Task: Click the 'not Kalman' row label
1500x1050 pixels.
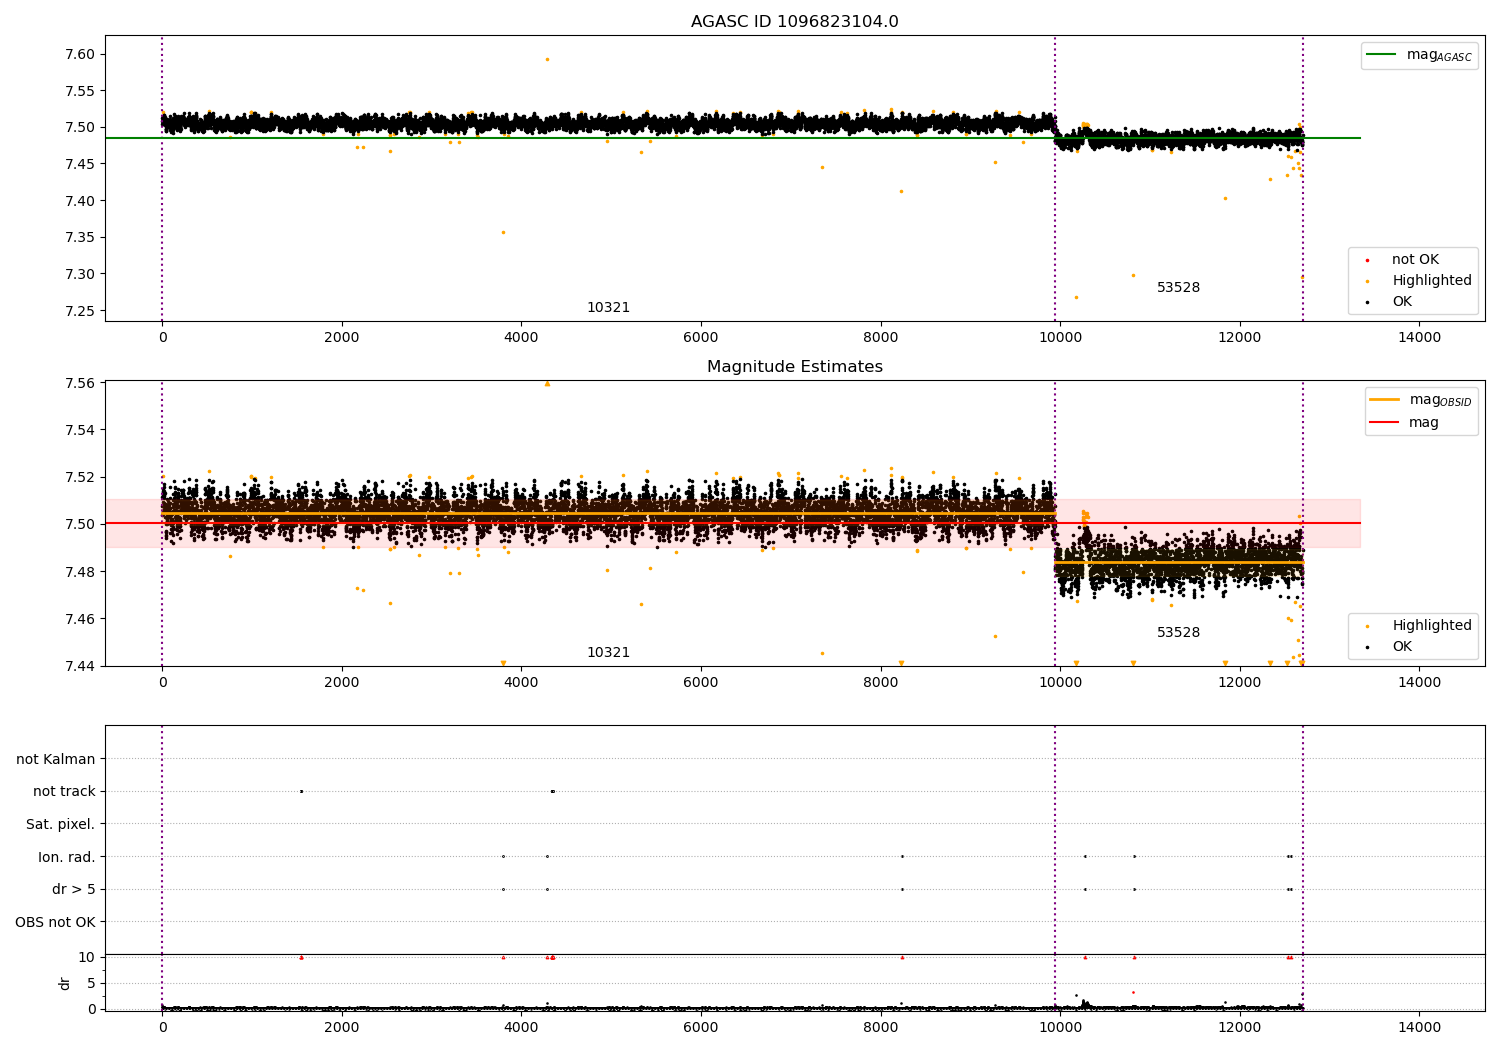Action: click(56, 759)
